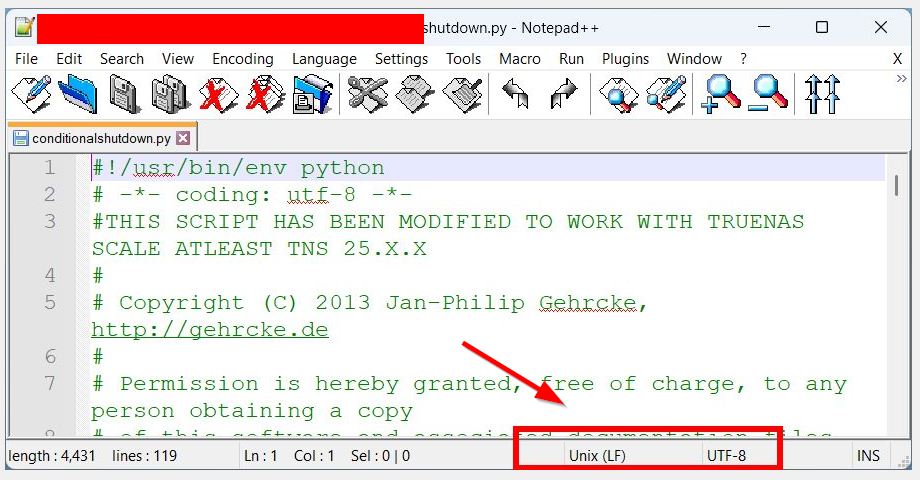920x480 pixels.
Task: Open the Plugins menu
Action: [x=625, y=59]
